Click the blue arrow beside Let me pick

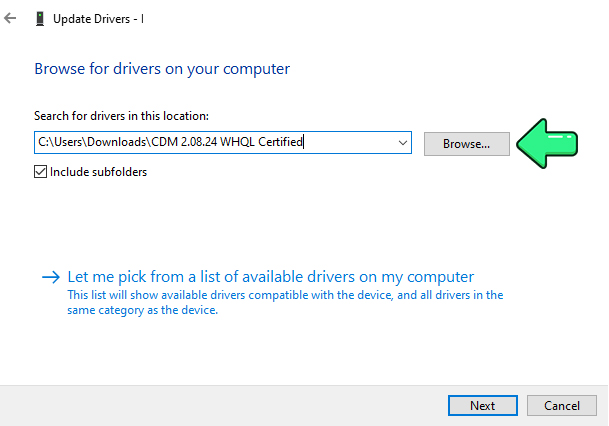tap(51, 277)
